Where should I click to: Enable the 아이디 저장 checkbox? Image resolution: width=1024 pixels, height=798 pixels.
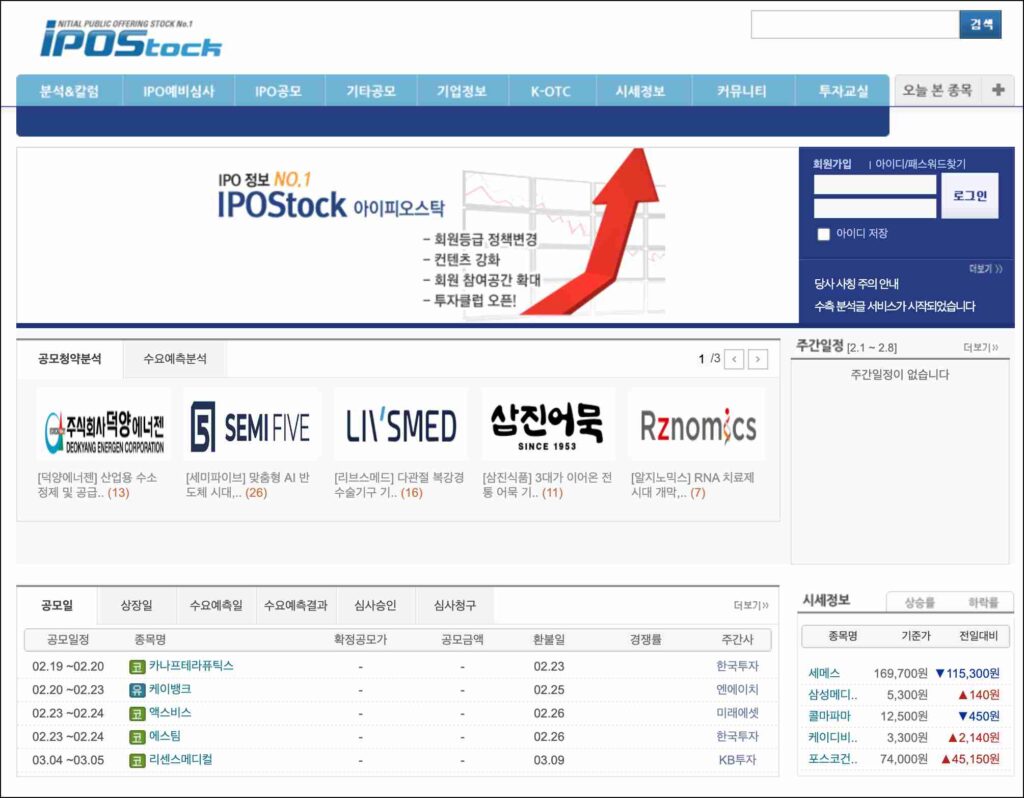[824, 234]
